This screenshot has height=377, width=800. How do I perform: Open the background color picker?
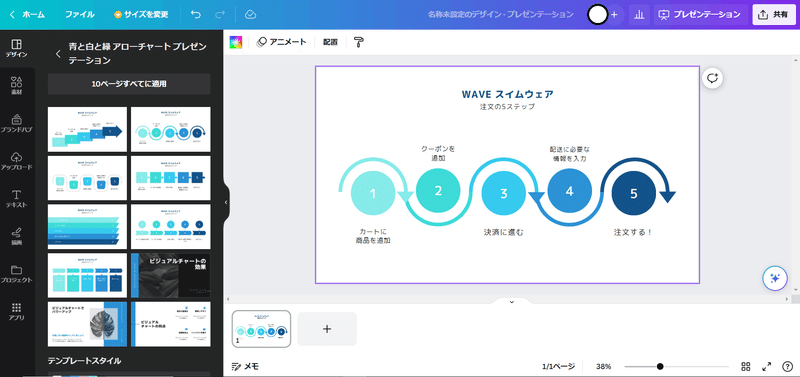(x=236, y=42)
